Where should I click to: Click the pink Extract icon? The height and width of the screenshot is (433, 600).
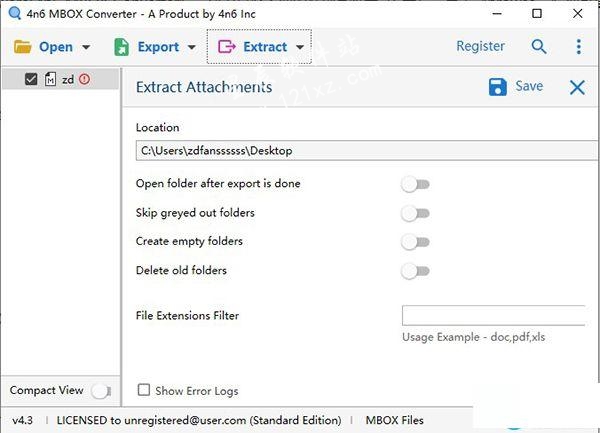coord(227,47)
